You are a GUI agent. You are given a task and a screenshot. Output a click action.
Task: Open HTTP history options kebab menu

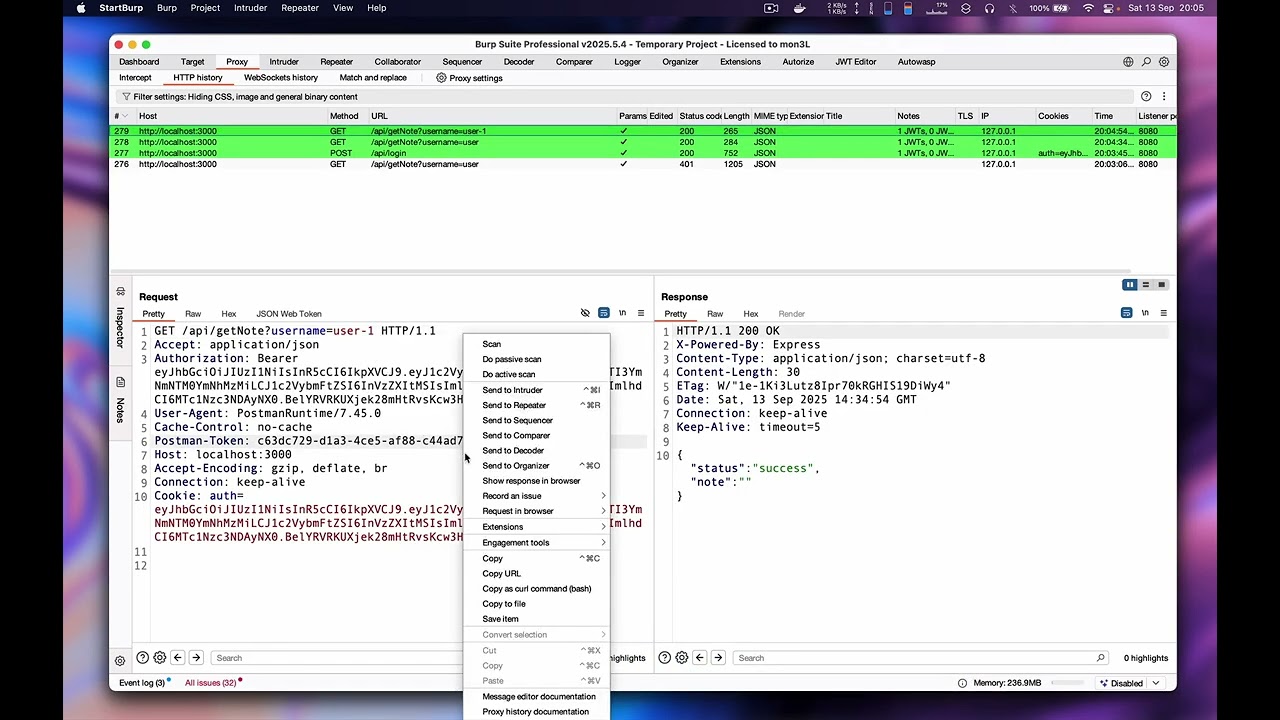1163,97
